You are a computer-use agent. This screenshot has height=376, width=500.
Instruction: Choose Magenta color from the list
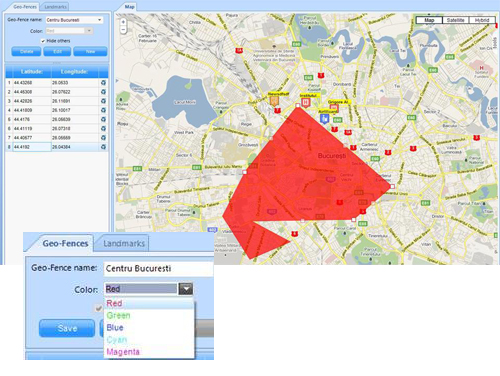point(123,352)
